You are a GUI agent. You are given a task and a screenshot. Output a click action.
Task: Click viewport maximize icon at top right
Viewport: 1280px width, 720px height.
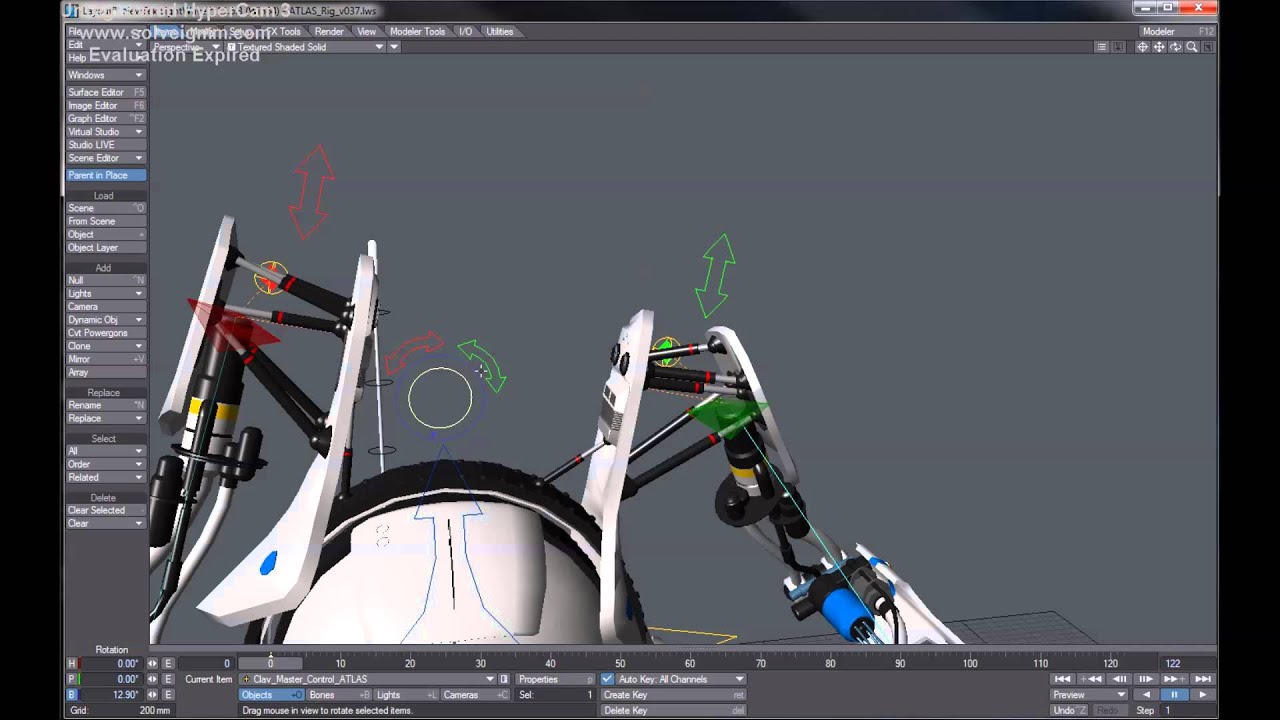[1207, 47]
